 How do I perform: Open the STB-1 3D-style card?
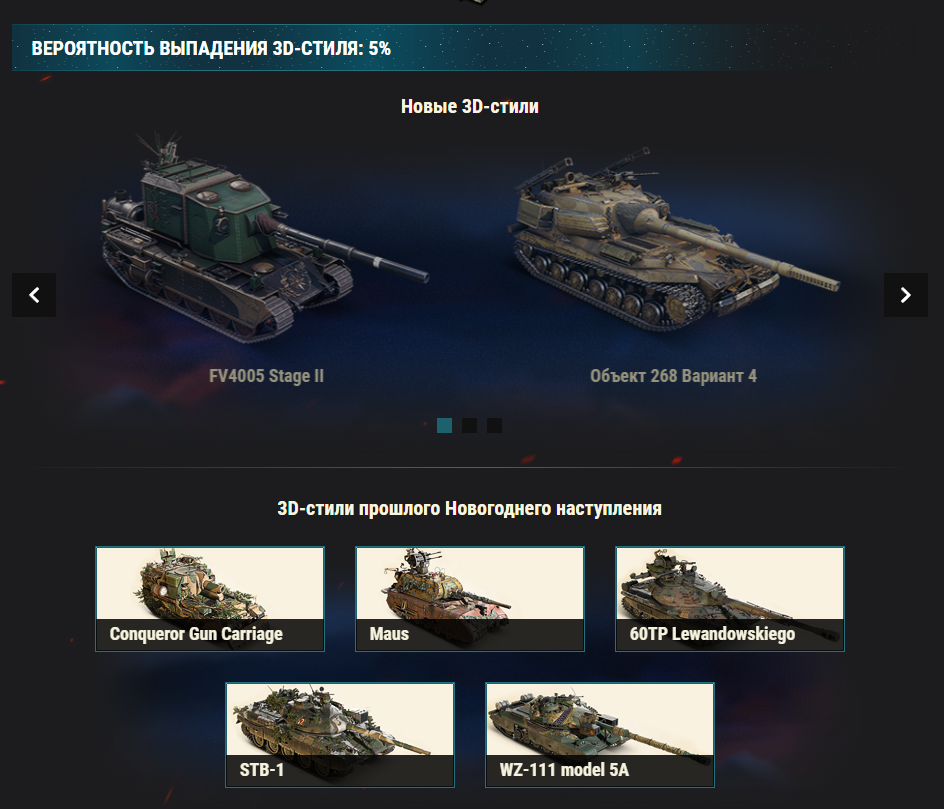click(x=340, y=735)
